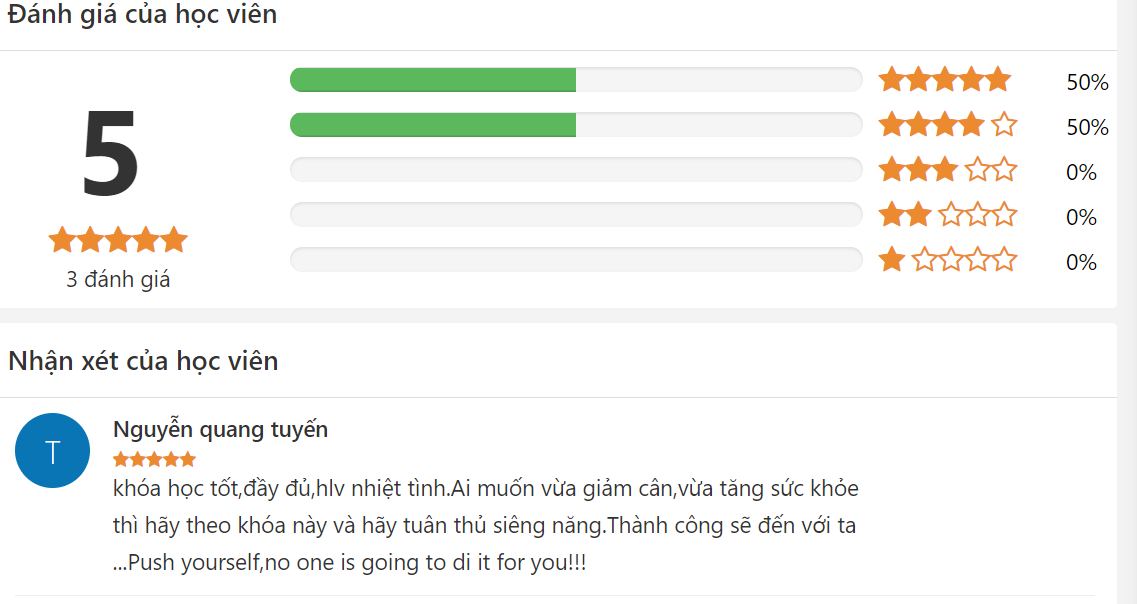Click the '3 đánh giá' link
The image size is (1137, 604).
coord(117,280)
